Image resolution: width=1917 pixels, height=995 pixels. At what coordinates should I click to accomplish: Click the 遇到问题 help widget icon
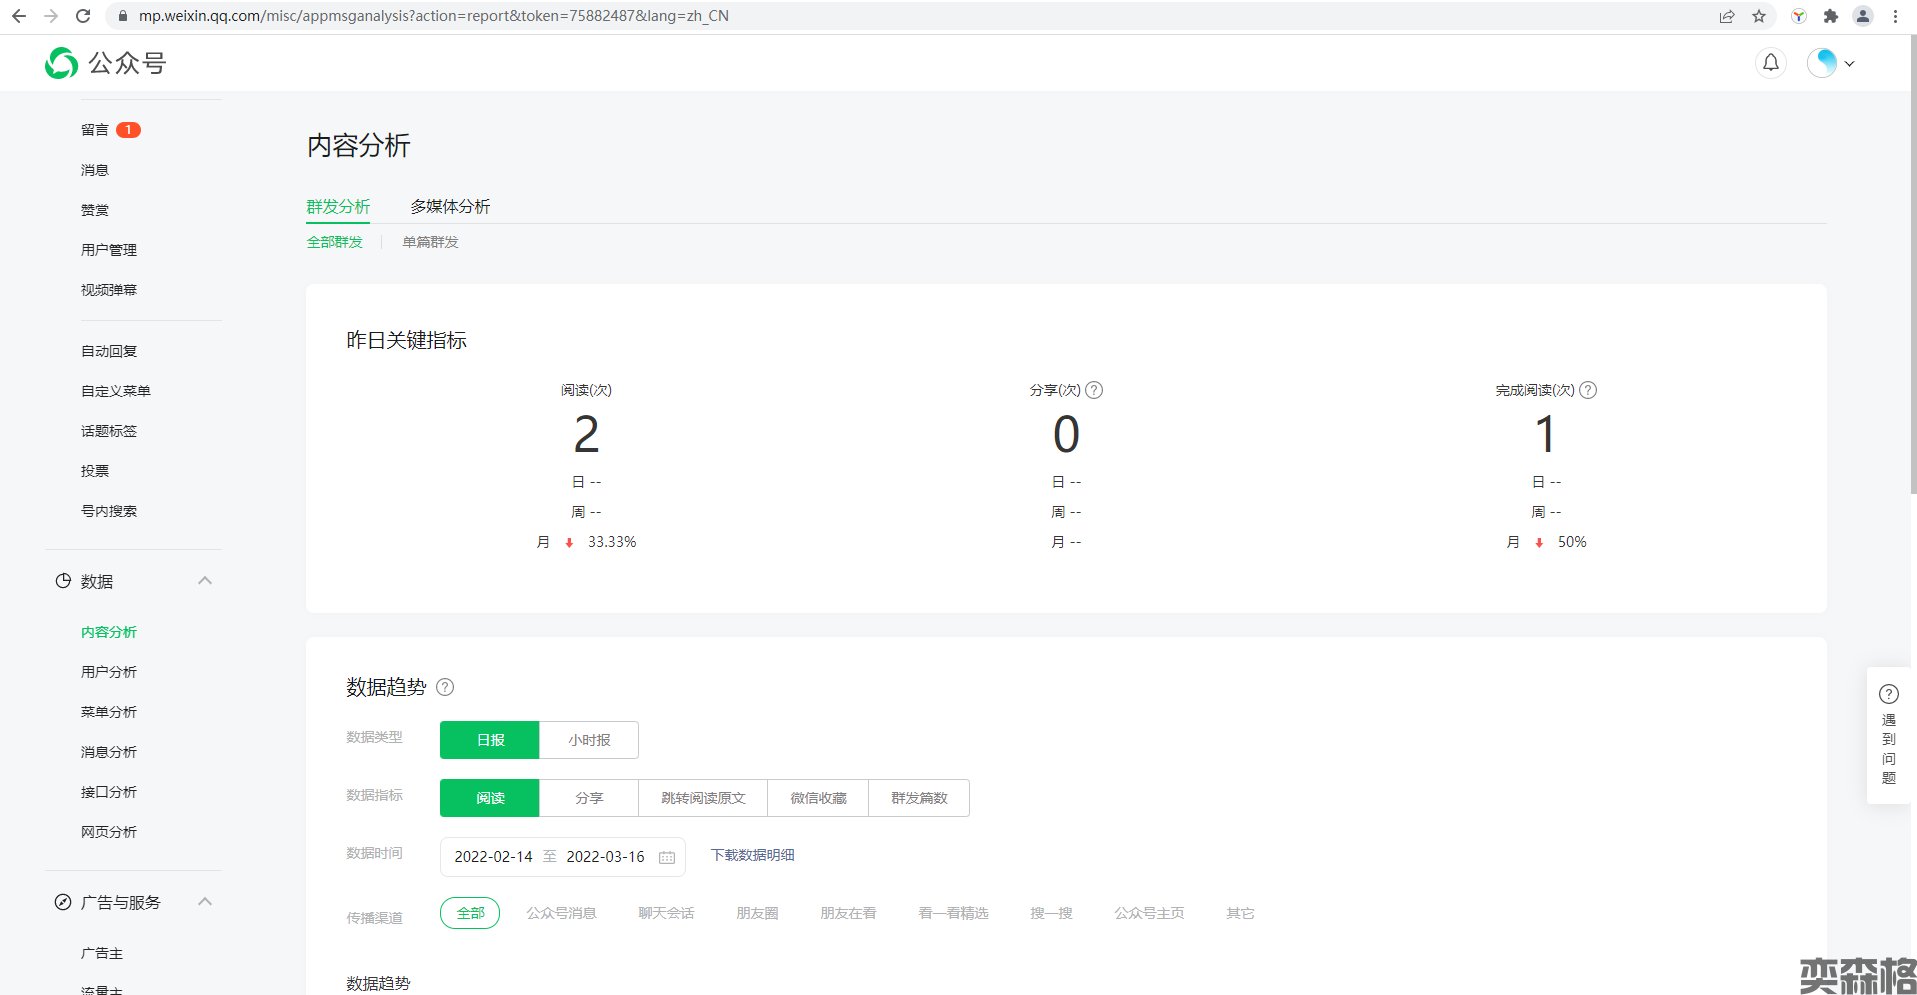[x=1888, y=694]
